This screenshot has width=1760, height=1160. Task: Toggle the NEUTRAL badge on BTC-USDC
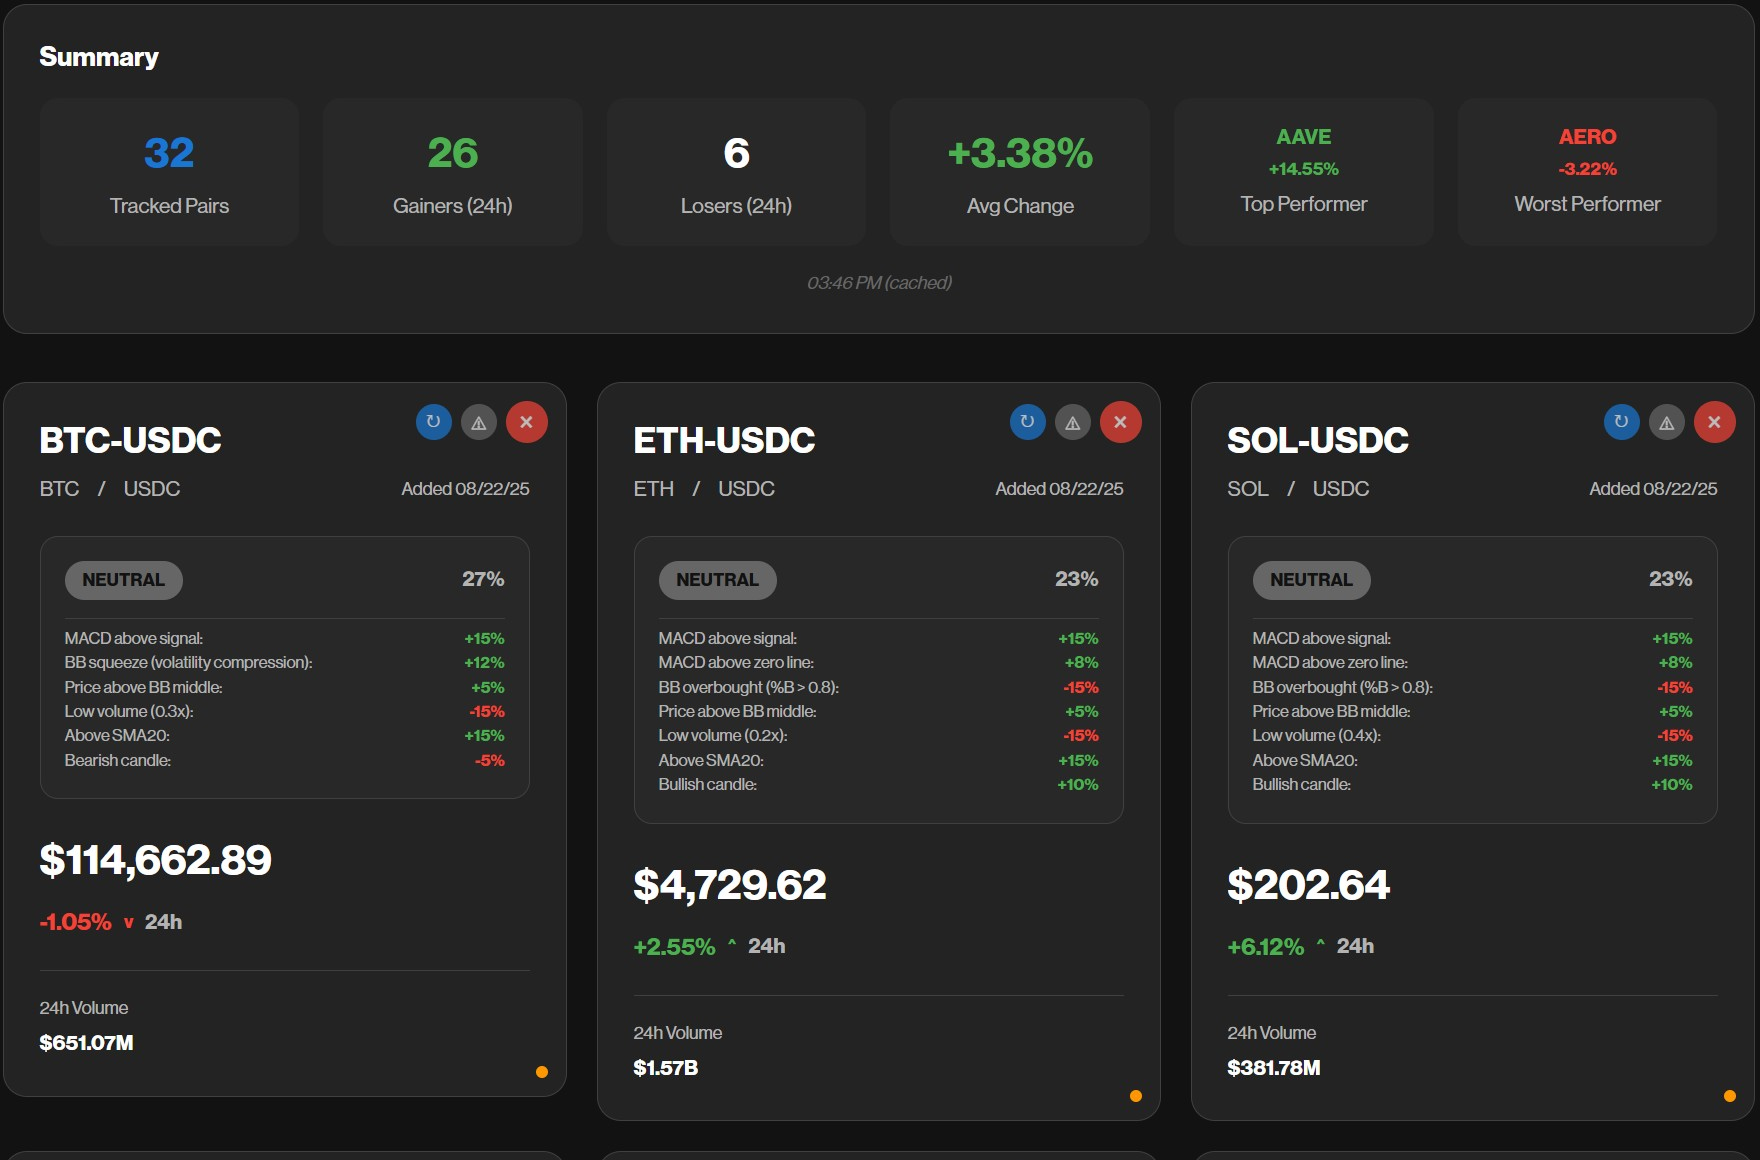[123, 580]
